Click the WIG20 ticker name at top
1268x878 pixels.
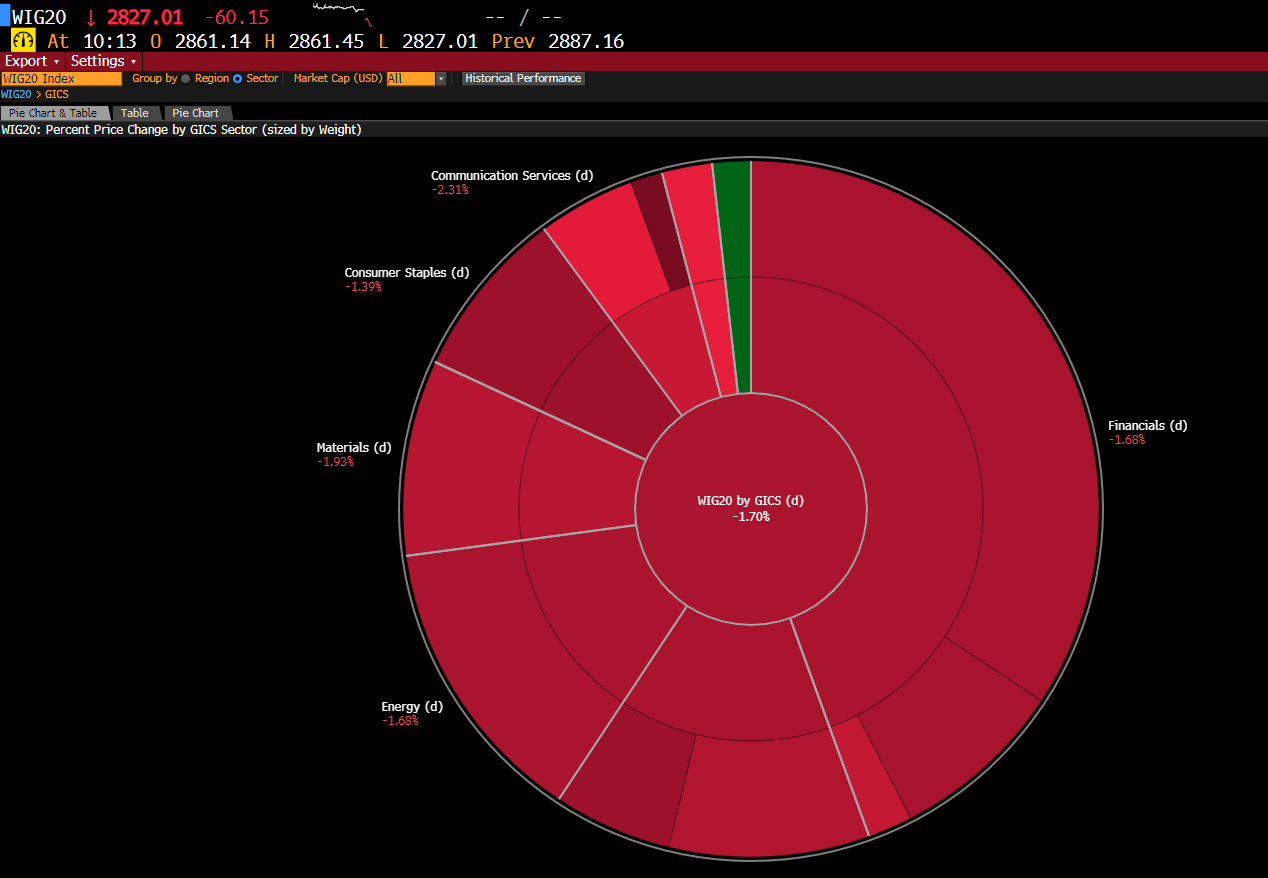tap(39, 17)
